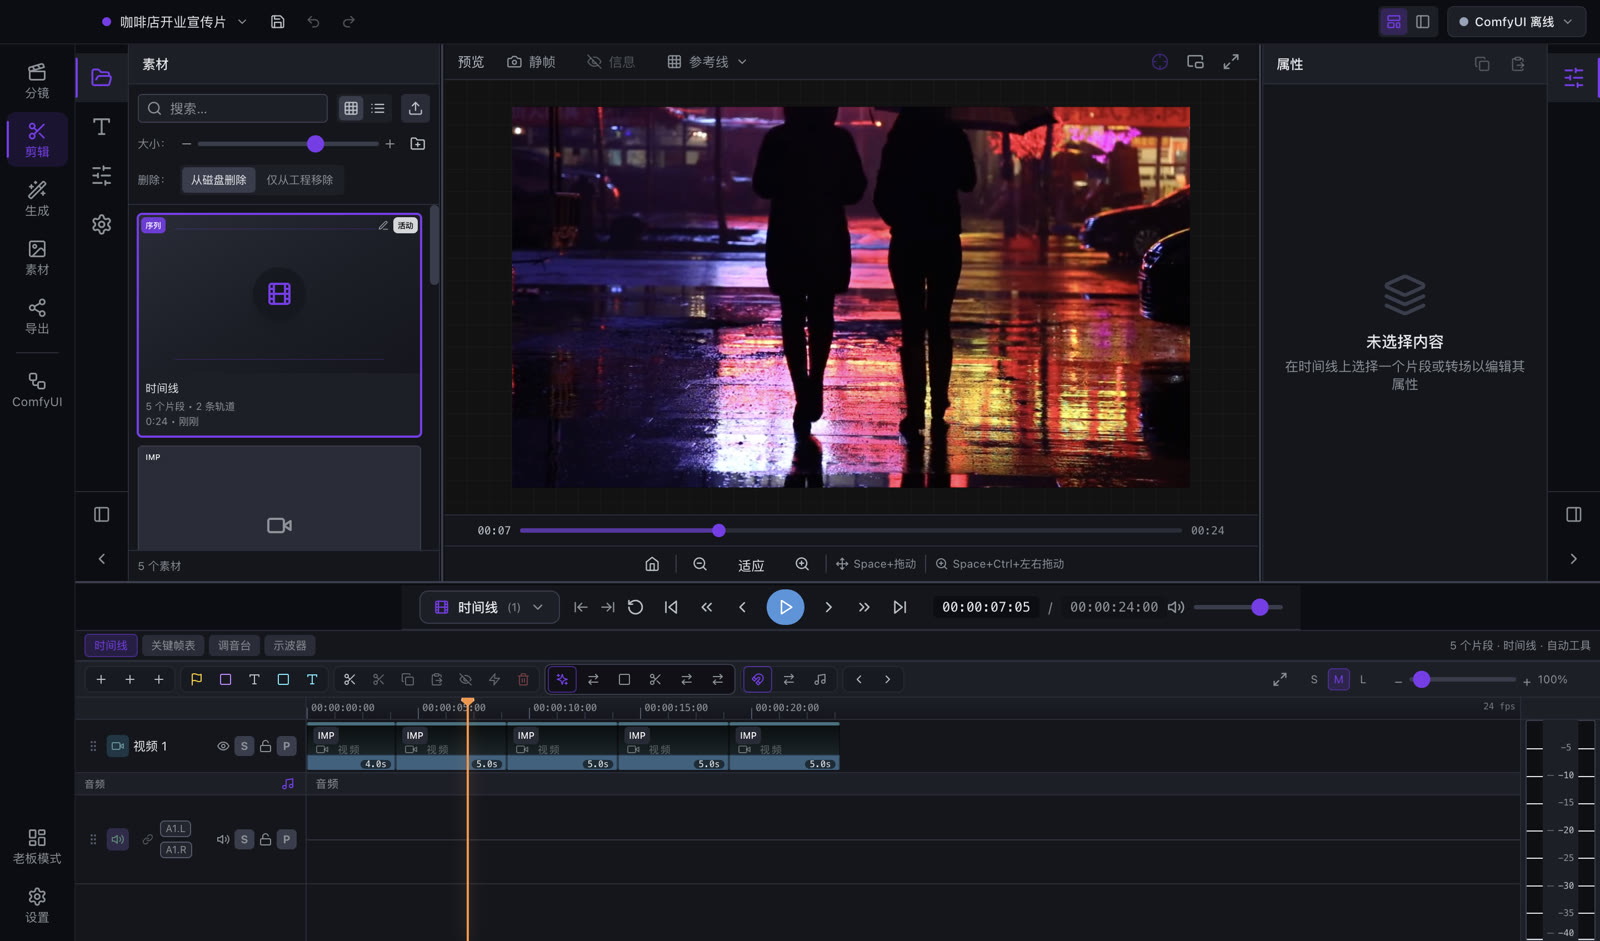Click the volume slider next to timecode
Image resolution: width=1600 pixels, height=941 pixels.
click(1238, 607)
